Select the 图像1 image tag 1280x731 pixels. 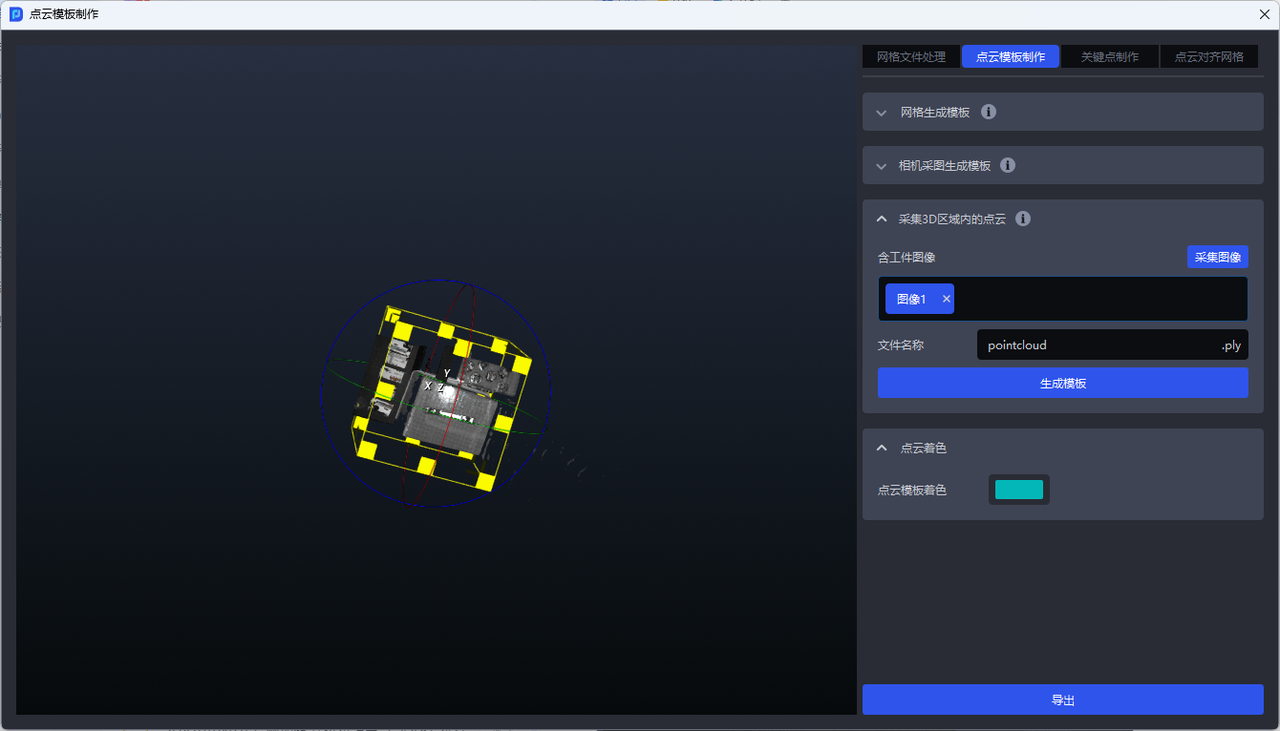point(911,299)
